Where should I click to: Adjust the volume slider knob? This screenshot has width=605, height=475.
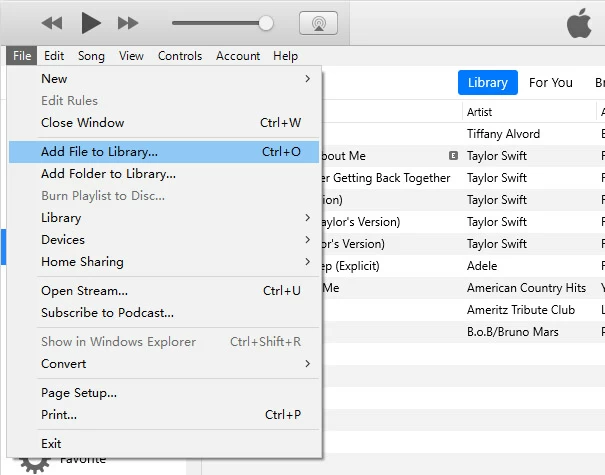click(x=266, y=22)
